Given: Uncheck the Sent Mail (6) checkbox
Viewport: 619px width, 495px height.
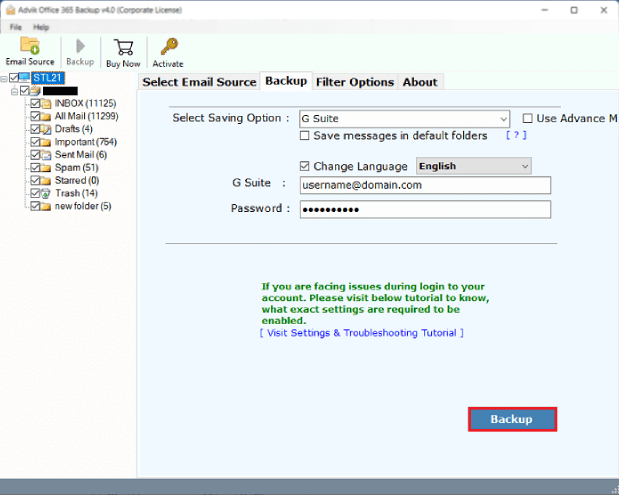Looking at the screenshot, I should (36, 155).
